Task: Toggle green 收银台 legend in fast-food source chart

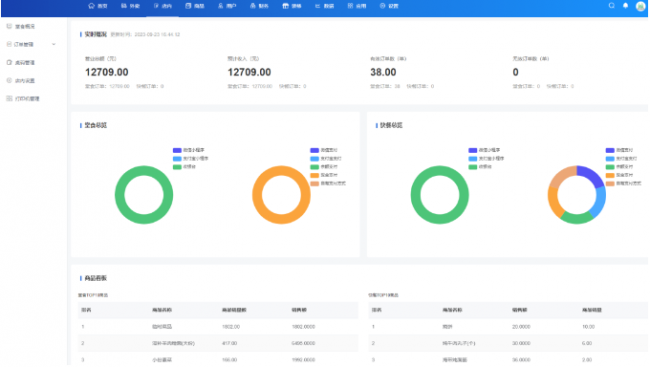Action: tap(480, 167)
